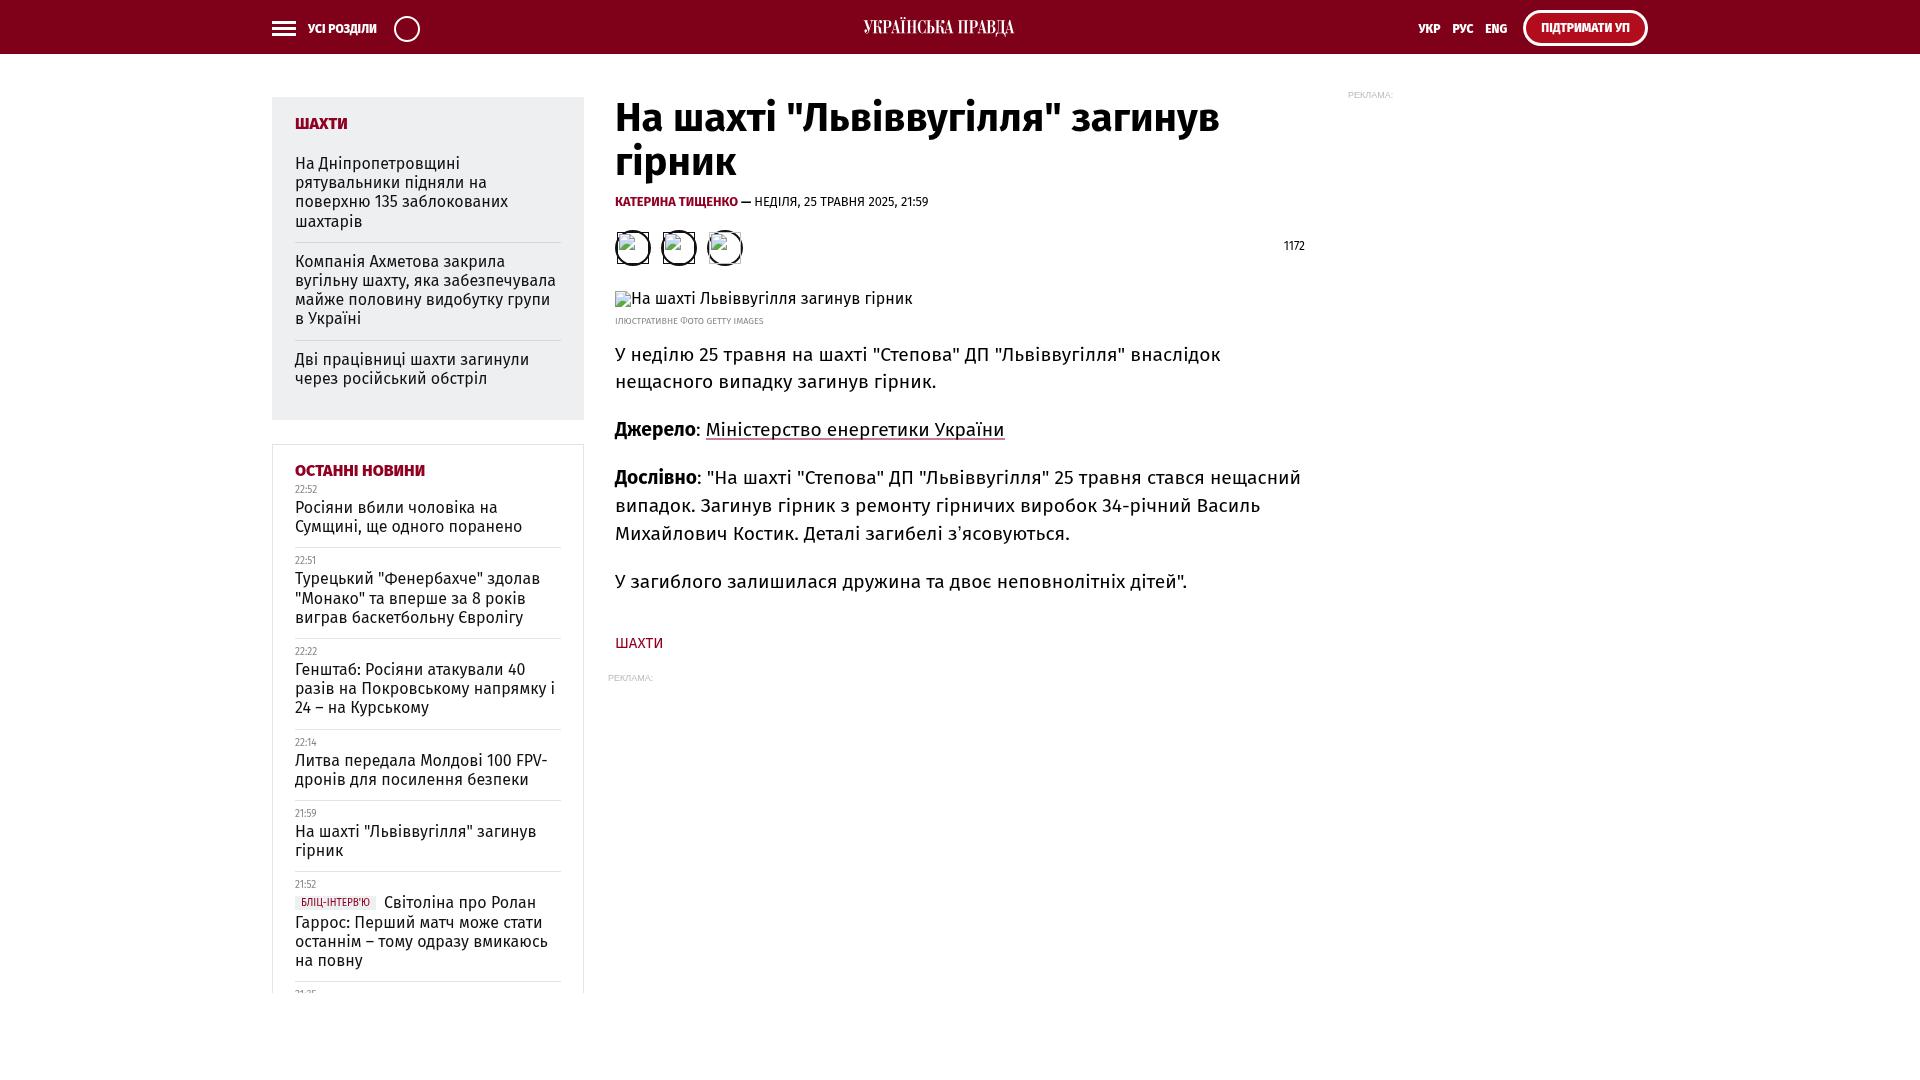Open Fenerbahce Euroleague win news item

[x=417, y=598]
